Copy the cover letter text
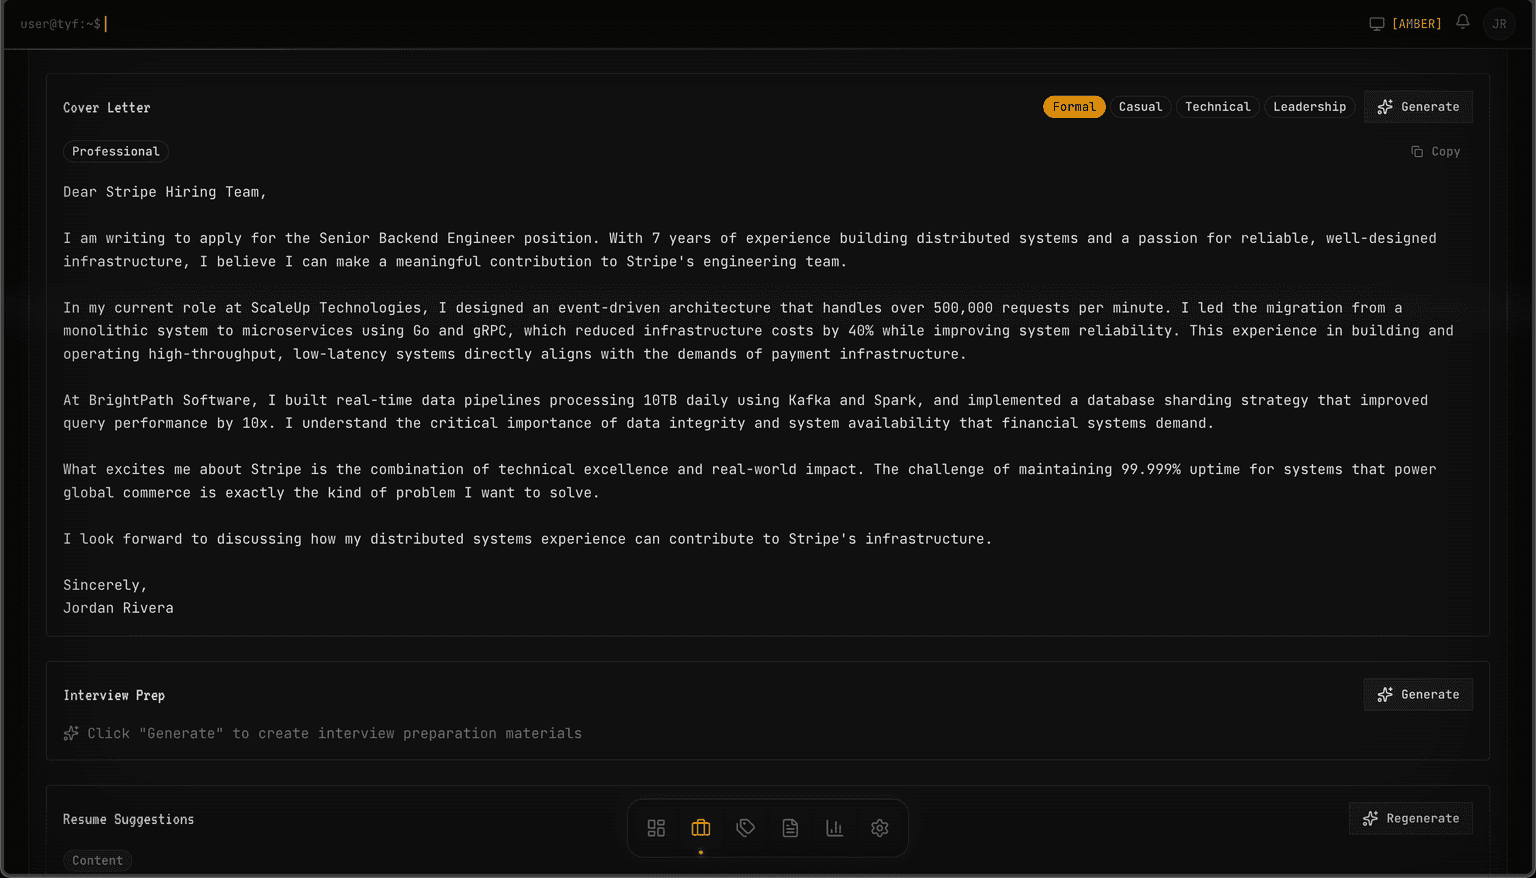The height and width of the screenshot is (878, 1536). coord(1436,152)
